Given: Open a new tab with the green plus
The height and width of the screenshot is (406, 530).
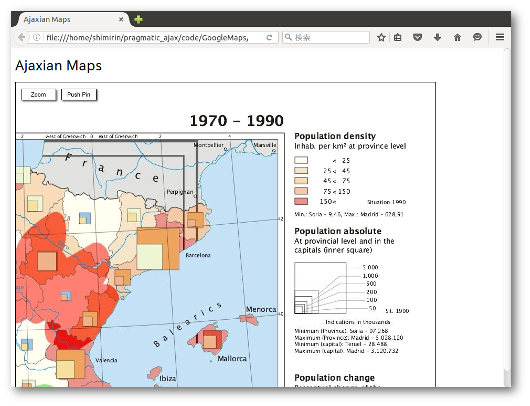Looking at the screenshot, I should point(138,20).
